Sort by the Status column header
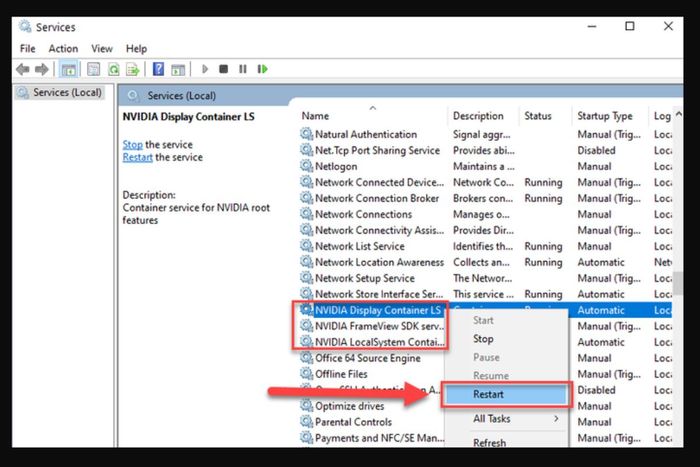Viewport: 700px width, 467px height. click(x=546, y=116)
